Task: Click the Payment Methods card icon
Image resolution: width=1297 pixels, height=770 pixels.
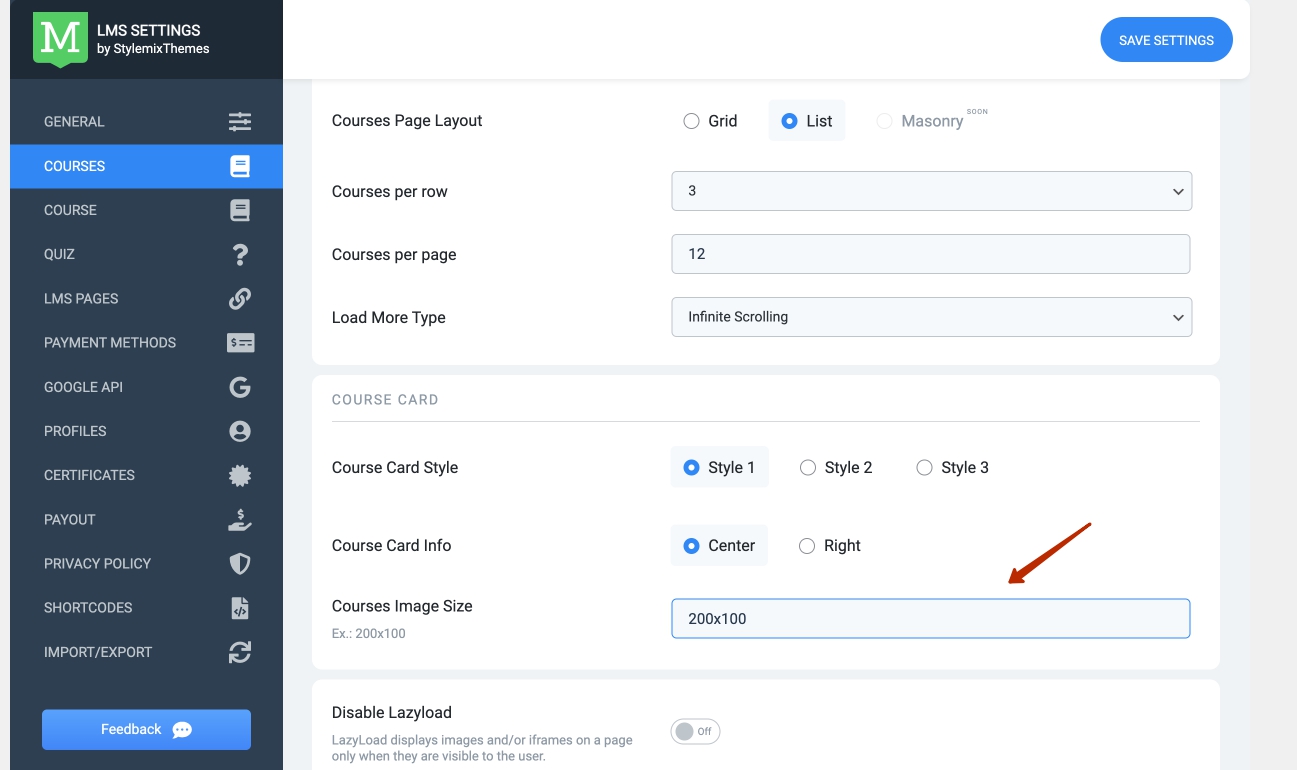Action: [x=240, y=343]
